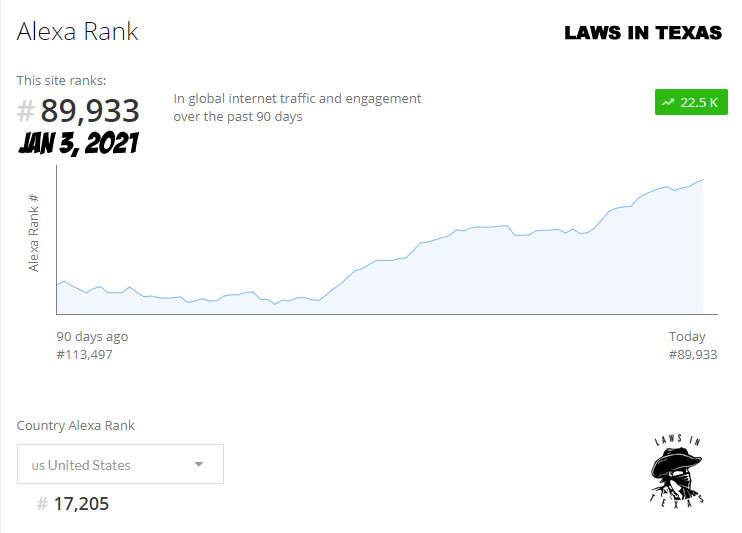Click the global internet traffic description text
This screenshot has height=533, width=742.
click(x=297, y=107)
